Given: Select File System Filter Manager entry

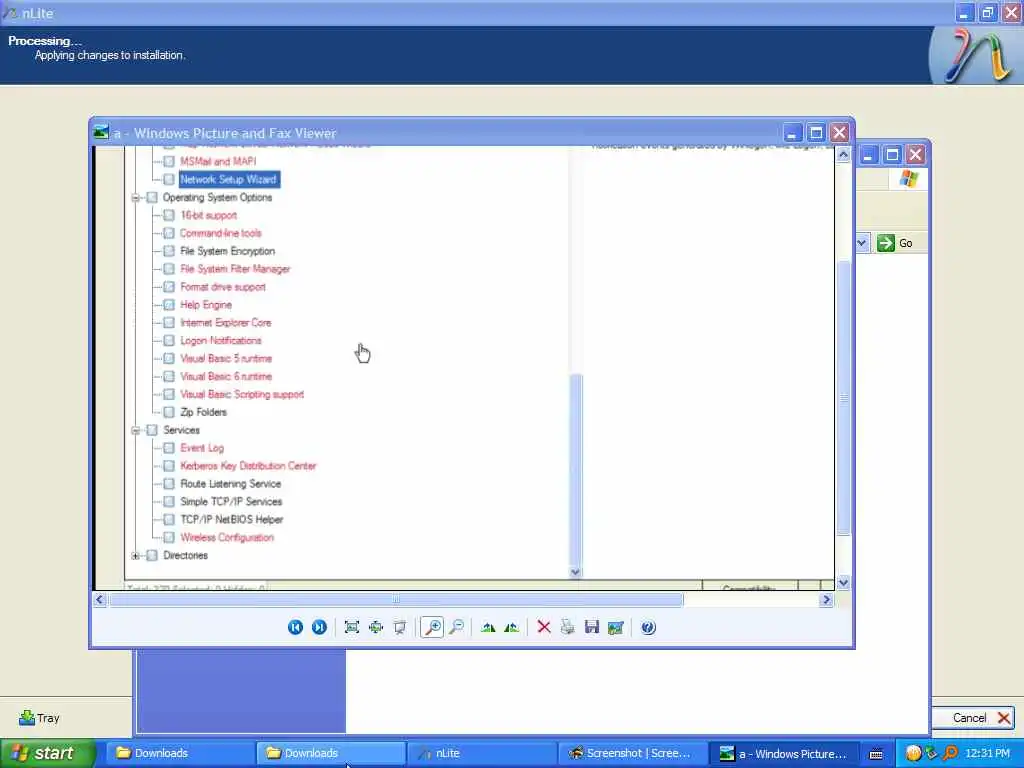Looking at the screenshot, I should pos(235,269).
